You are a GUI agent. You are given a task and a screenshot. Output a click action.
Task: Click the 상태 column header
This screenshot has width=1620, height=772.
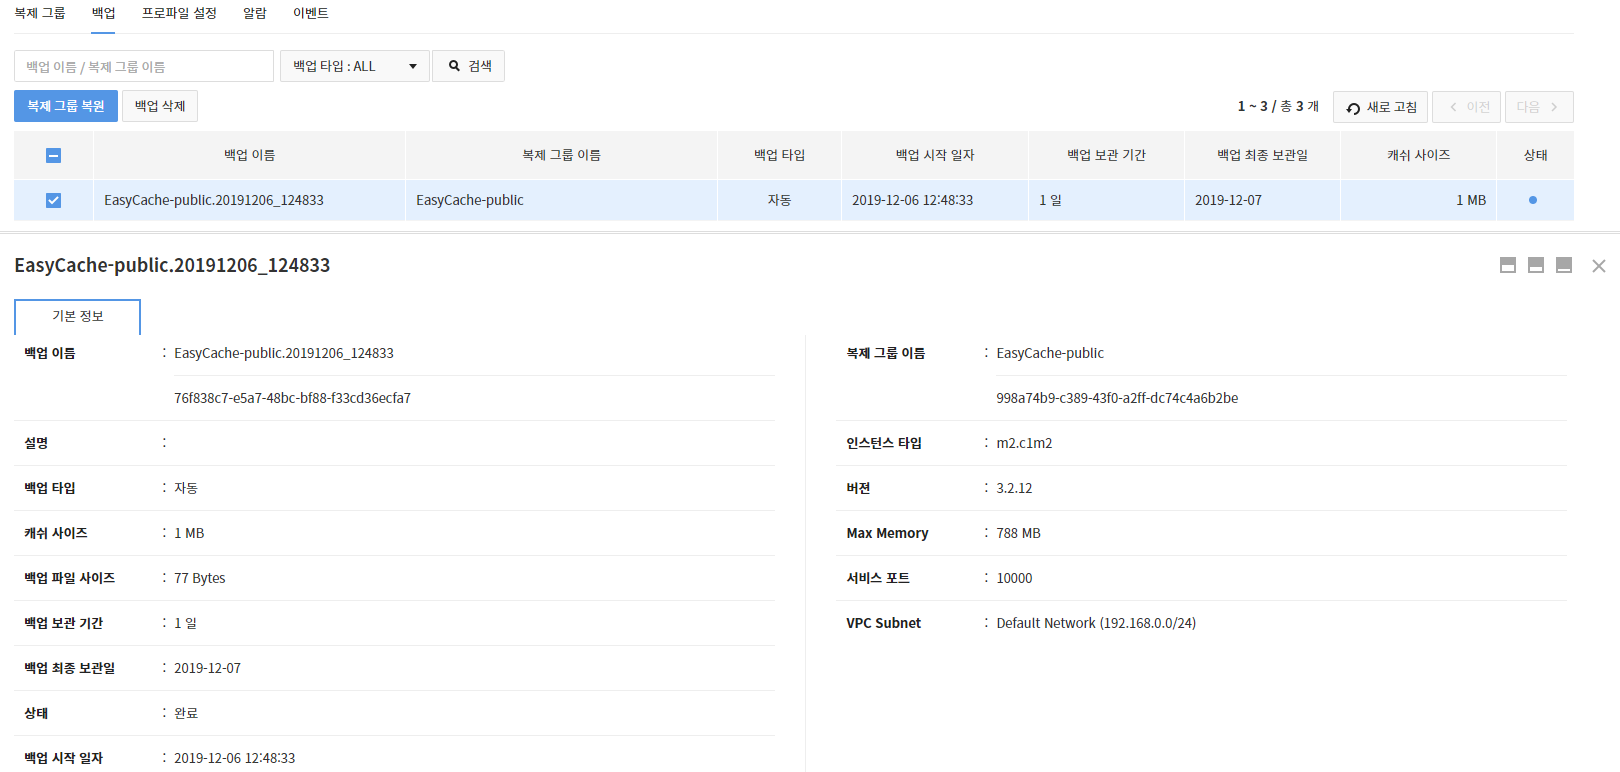1535,155
